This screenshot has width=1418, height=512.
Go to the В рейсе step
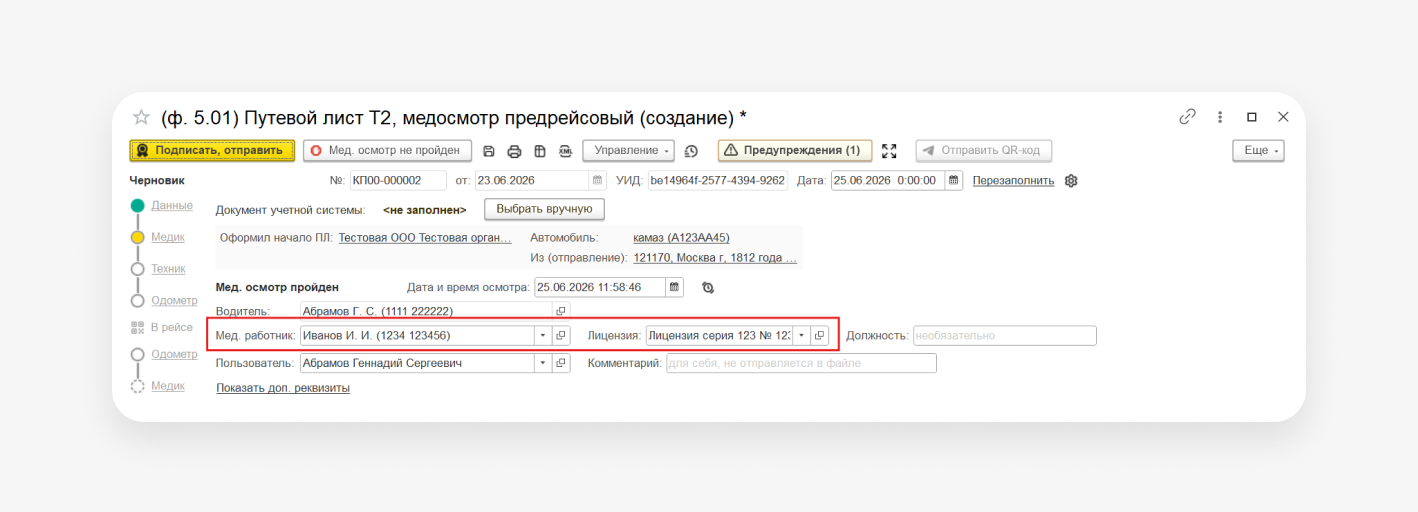pos(172,327)
